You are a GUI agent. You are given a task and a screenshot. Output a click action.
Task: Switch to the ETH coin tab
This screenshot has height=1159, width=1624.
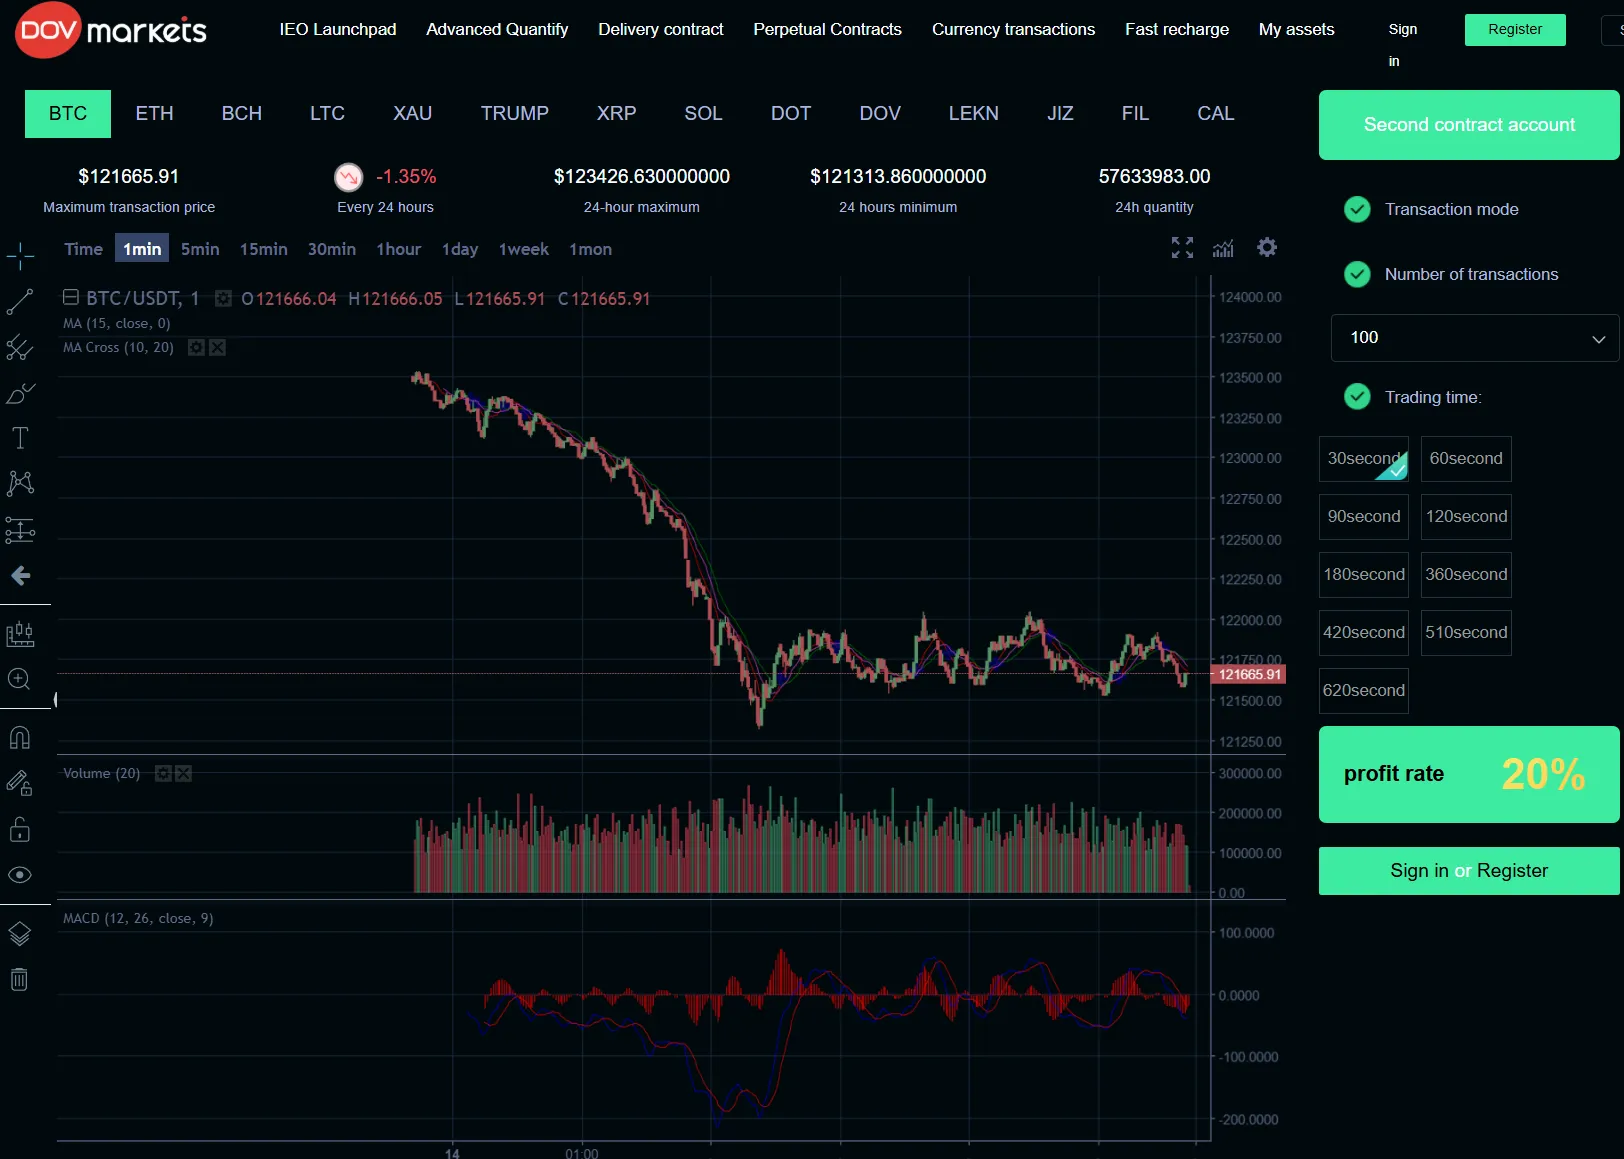point(154,114)
